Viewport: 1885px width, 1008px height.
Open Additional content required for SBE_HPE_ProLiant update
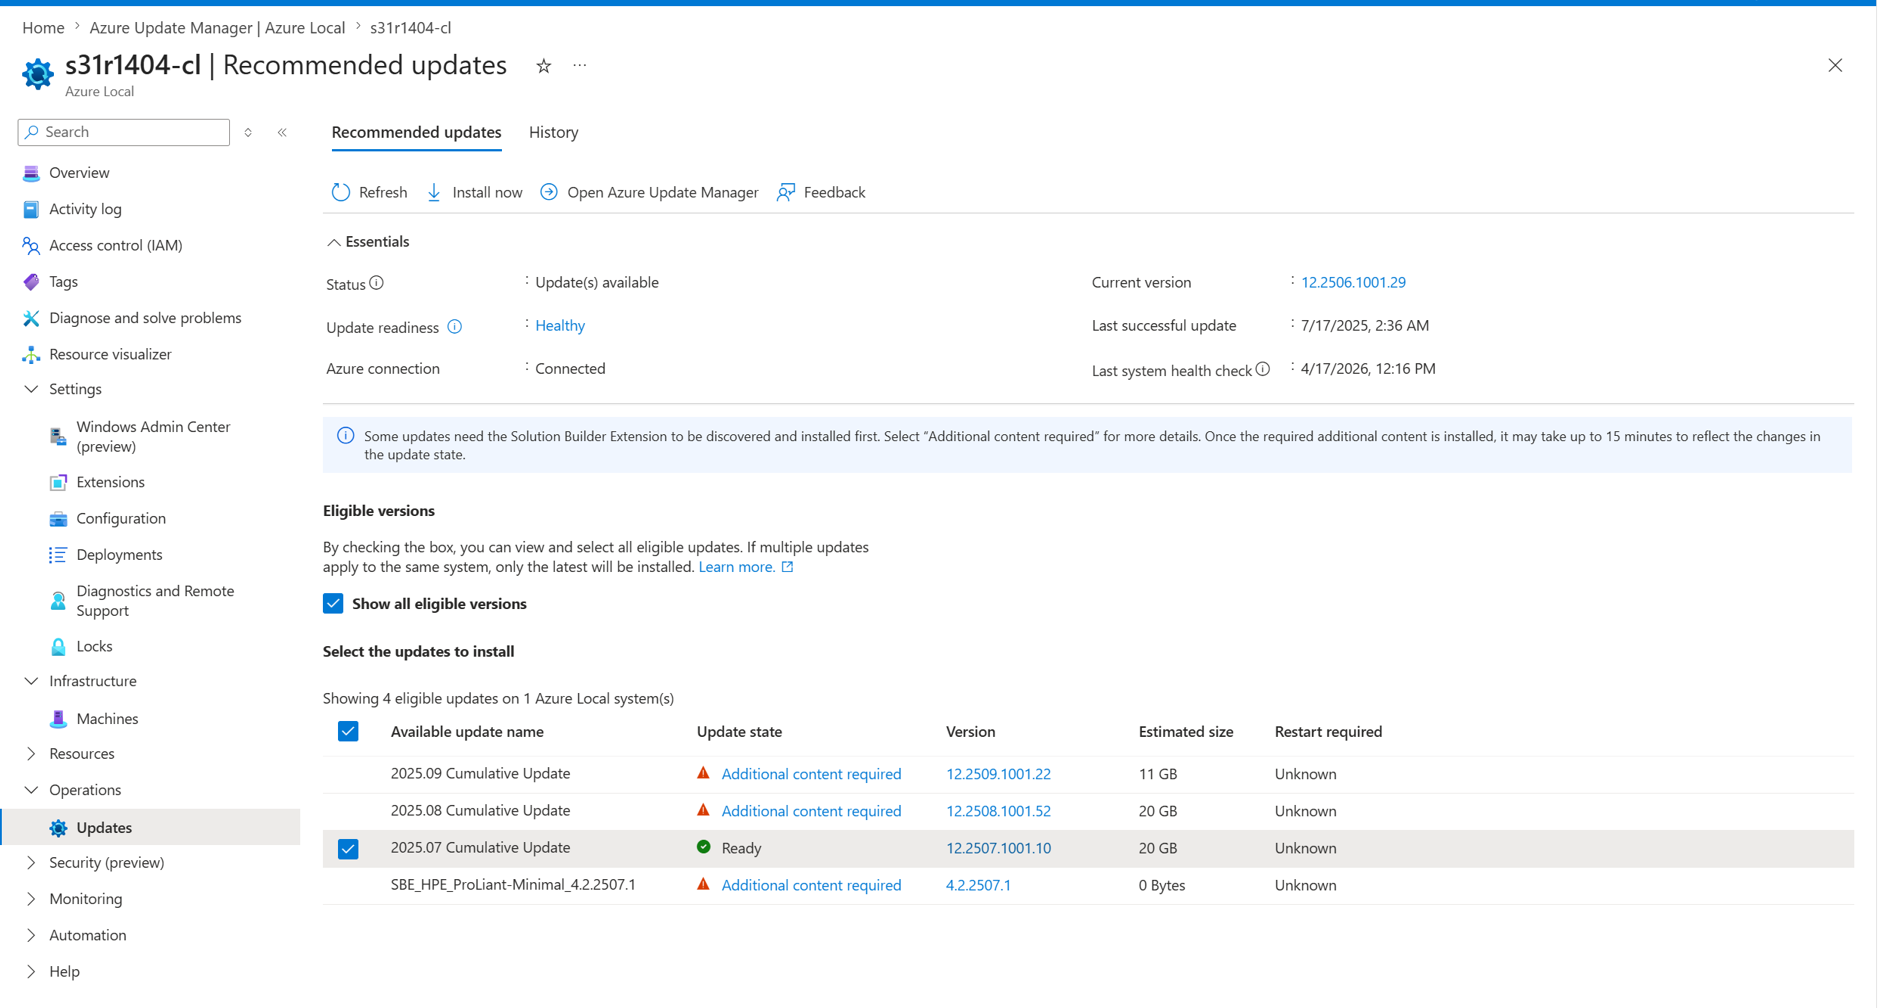[x=811, y=885]
